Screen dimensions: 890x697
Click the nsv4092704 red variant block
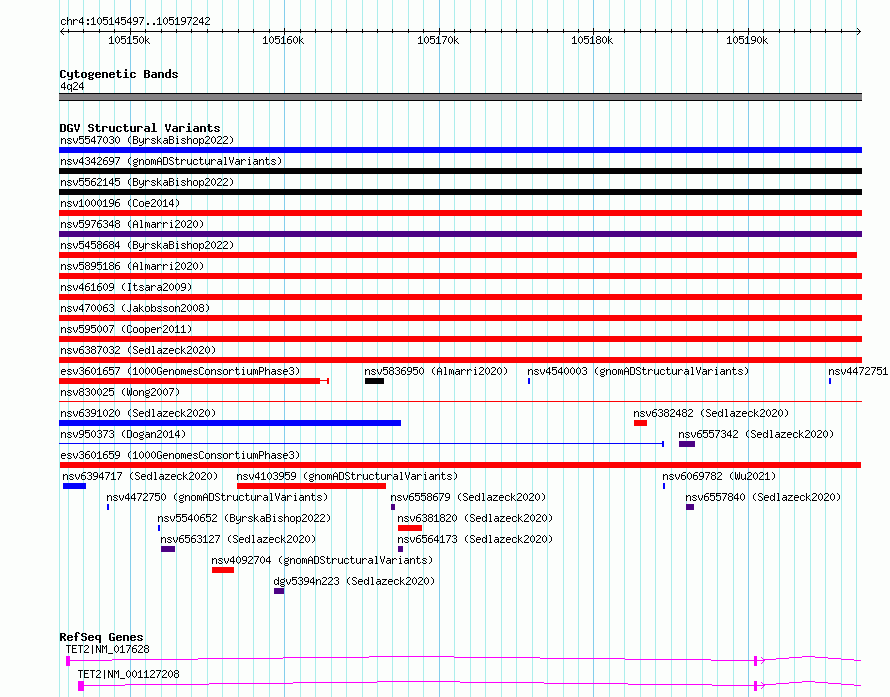click(x=223, y=570)
